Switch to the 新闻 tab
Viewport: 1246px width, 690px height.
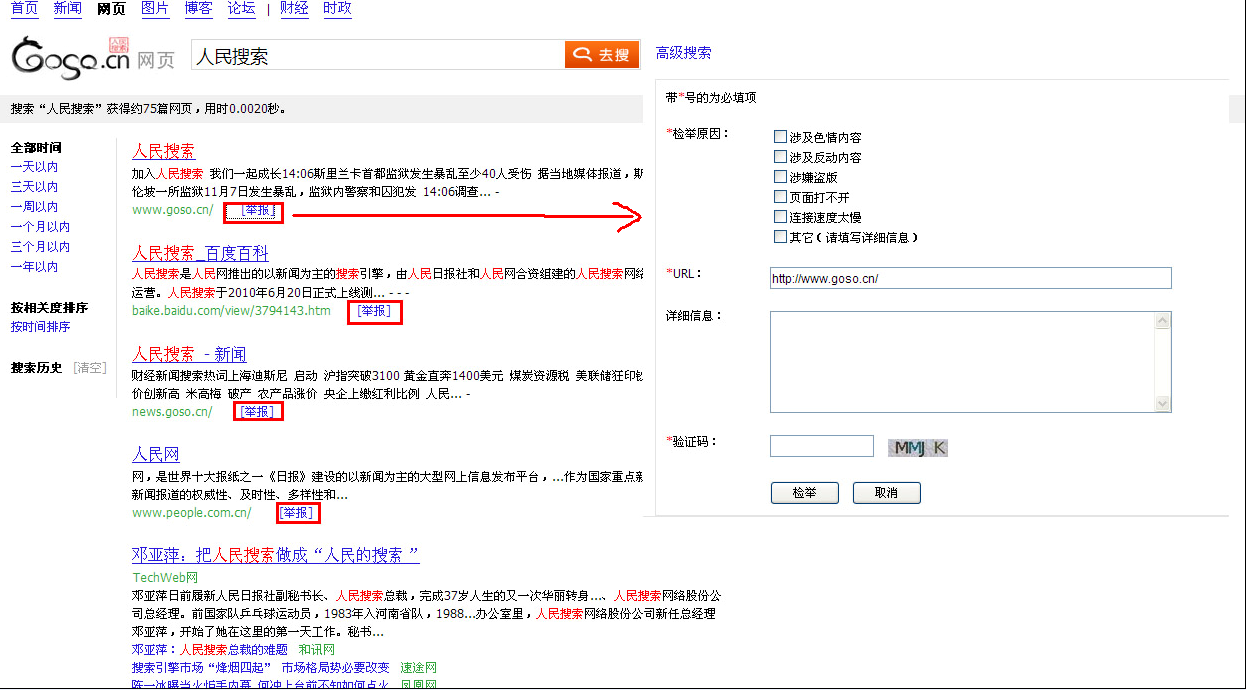(68, 9)
